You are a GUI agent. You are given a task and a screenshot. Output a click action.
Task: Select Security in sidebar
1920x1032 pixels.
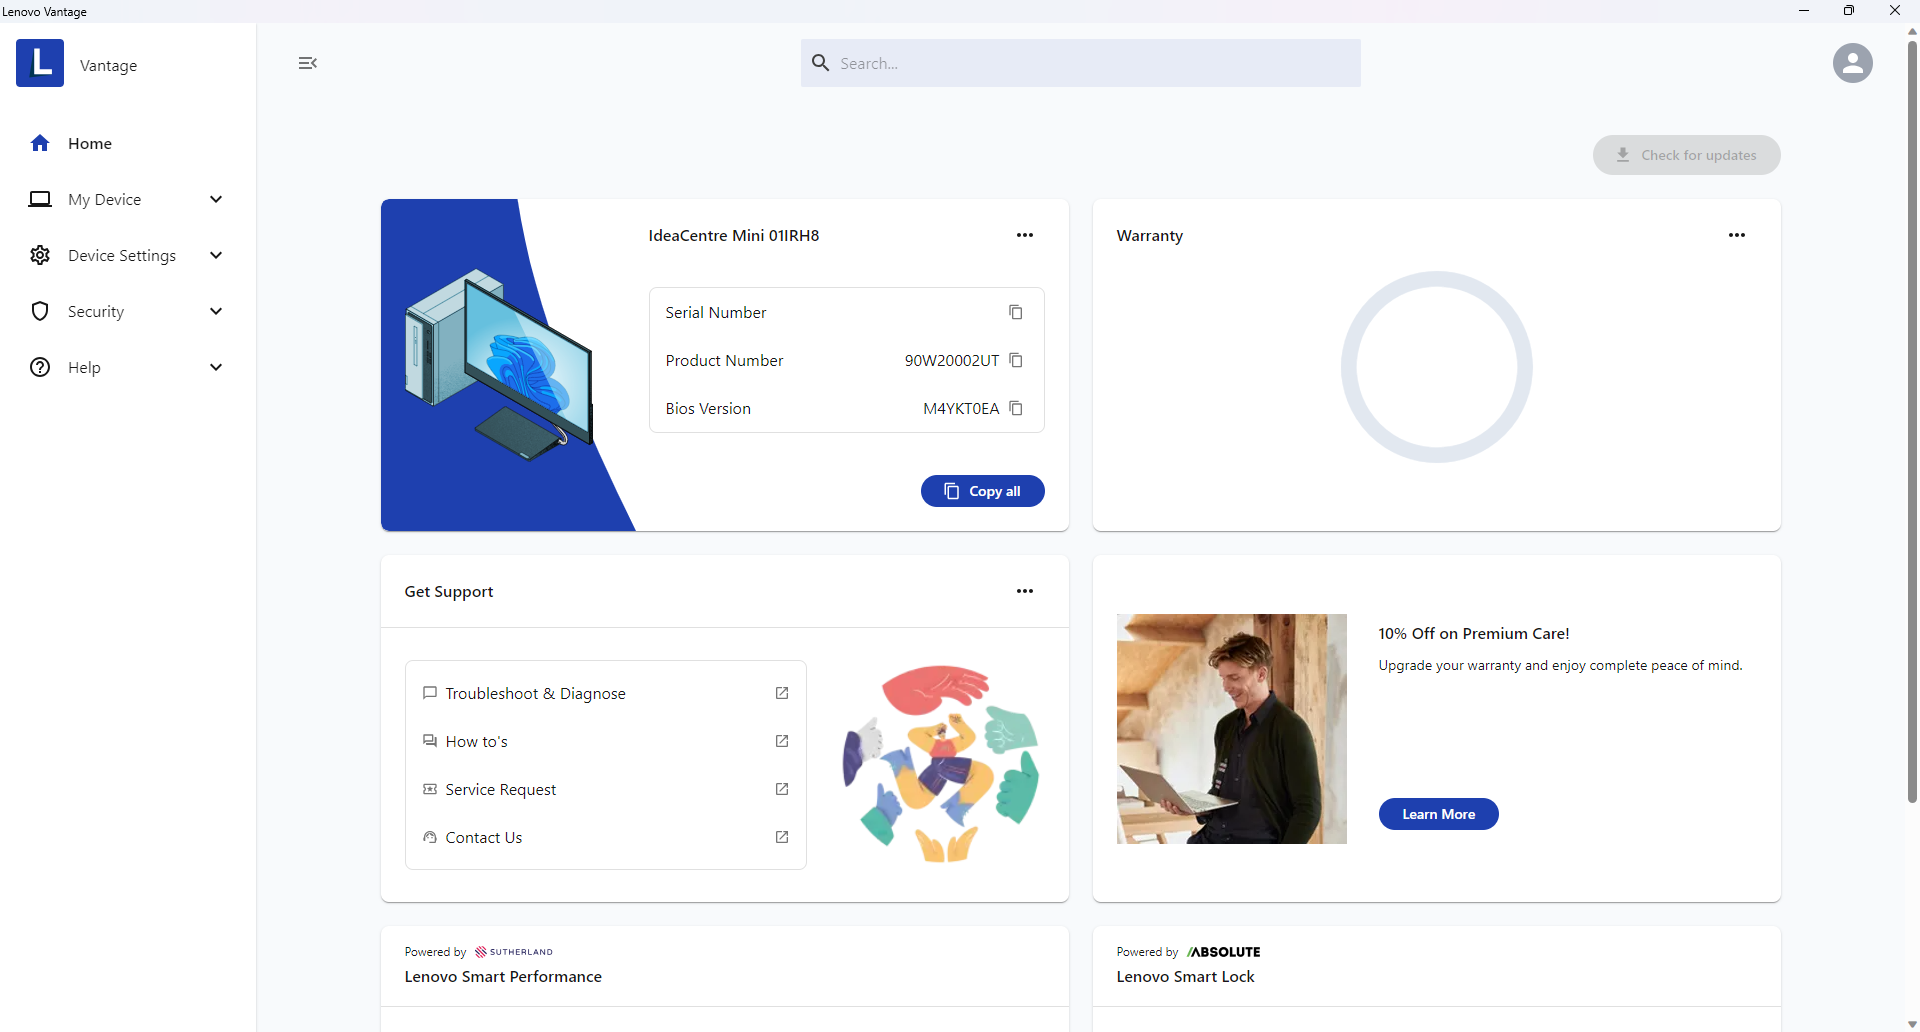pos(128,311)
